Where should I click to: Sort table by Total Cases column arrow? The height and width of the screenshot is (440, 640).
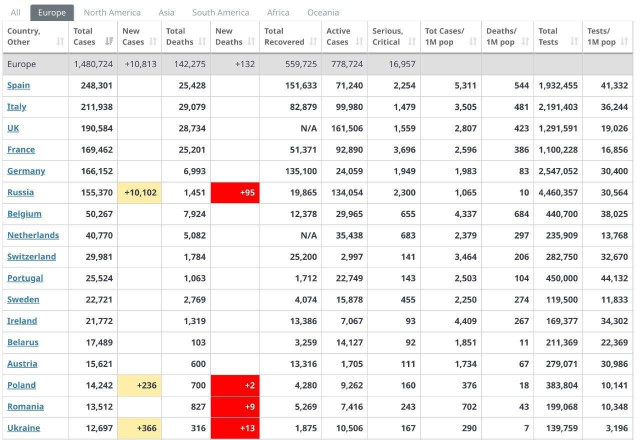click(x=108, y=42)
